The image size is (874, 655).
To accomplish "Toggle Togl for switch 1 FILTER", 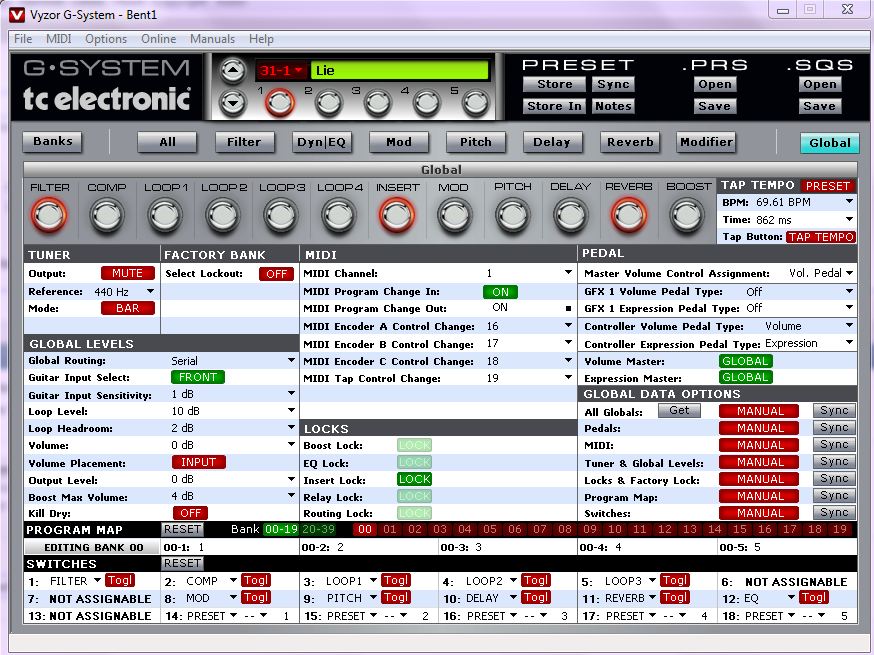I will (x=120, y=580).
